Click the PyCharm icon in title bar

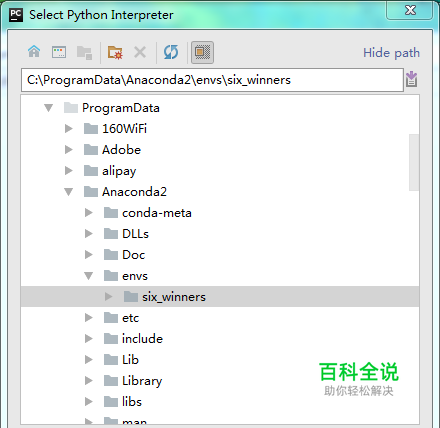16,15
